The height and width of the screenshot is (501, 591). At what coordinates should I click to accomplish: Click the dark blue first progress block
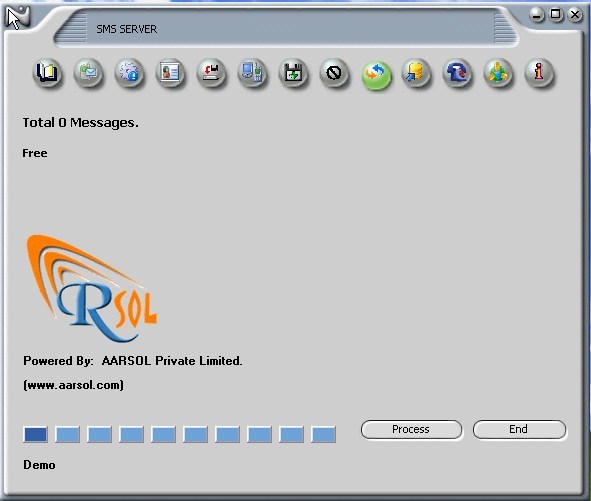click(x=35, y=434)
